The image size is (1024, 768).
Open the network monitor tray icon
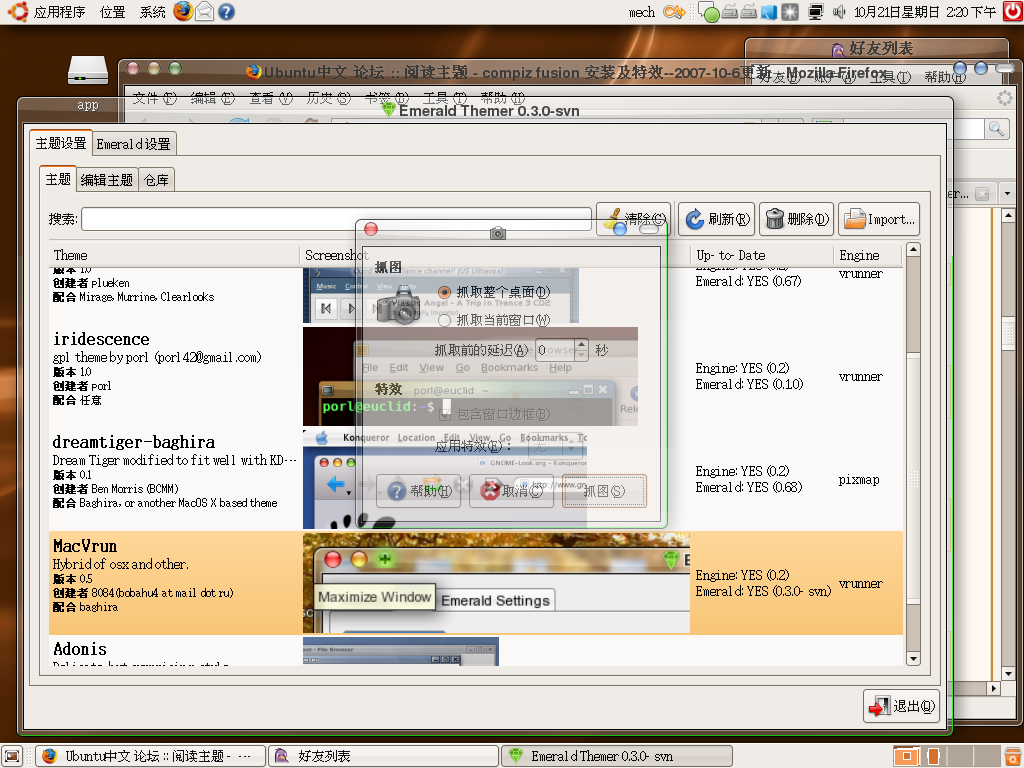[816, 12]
